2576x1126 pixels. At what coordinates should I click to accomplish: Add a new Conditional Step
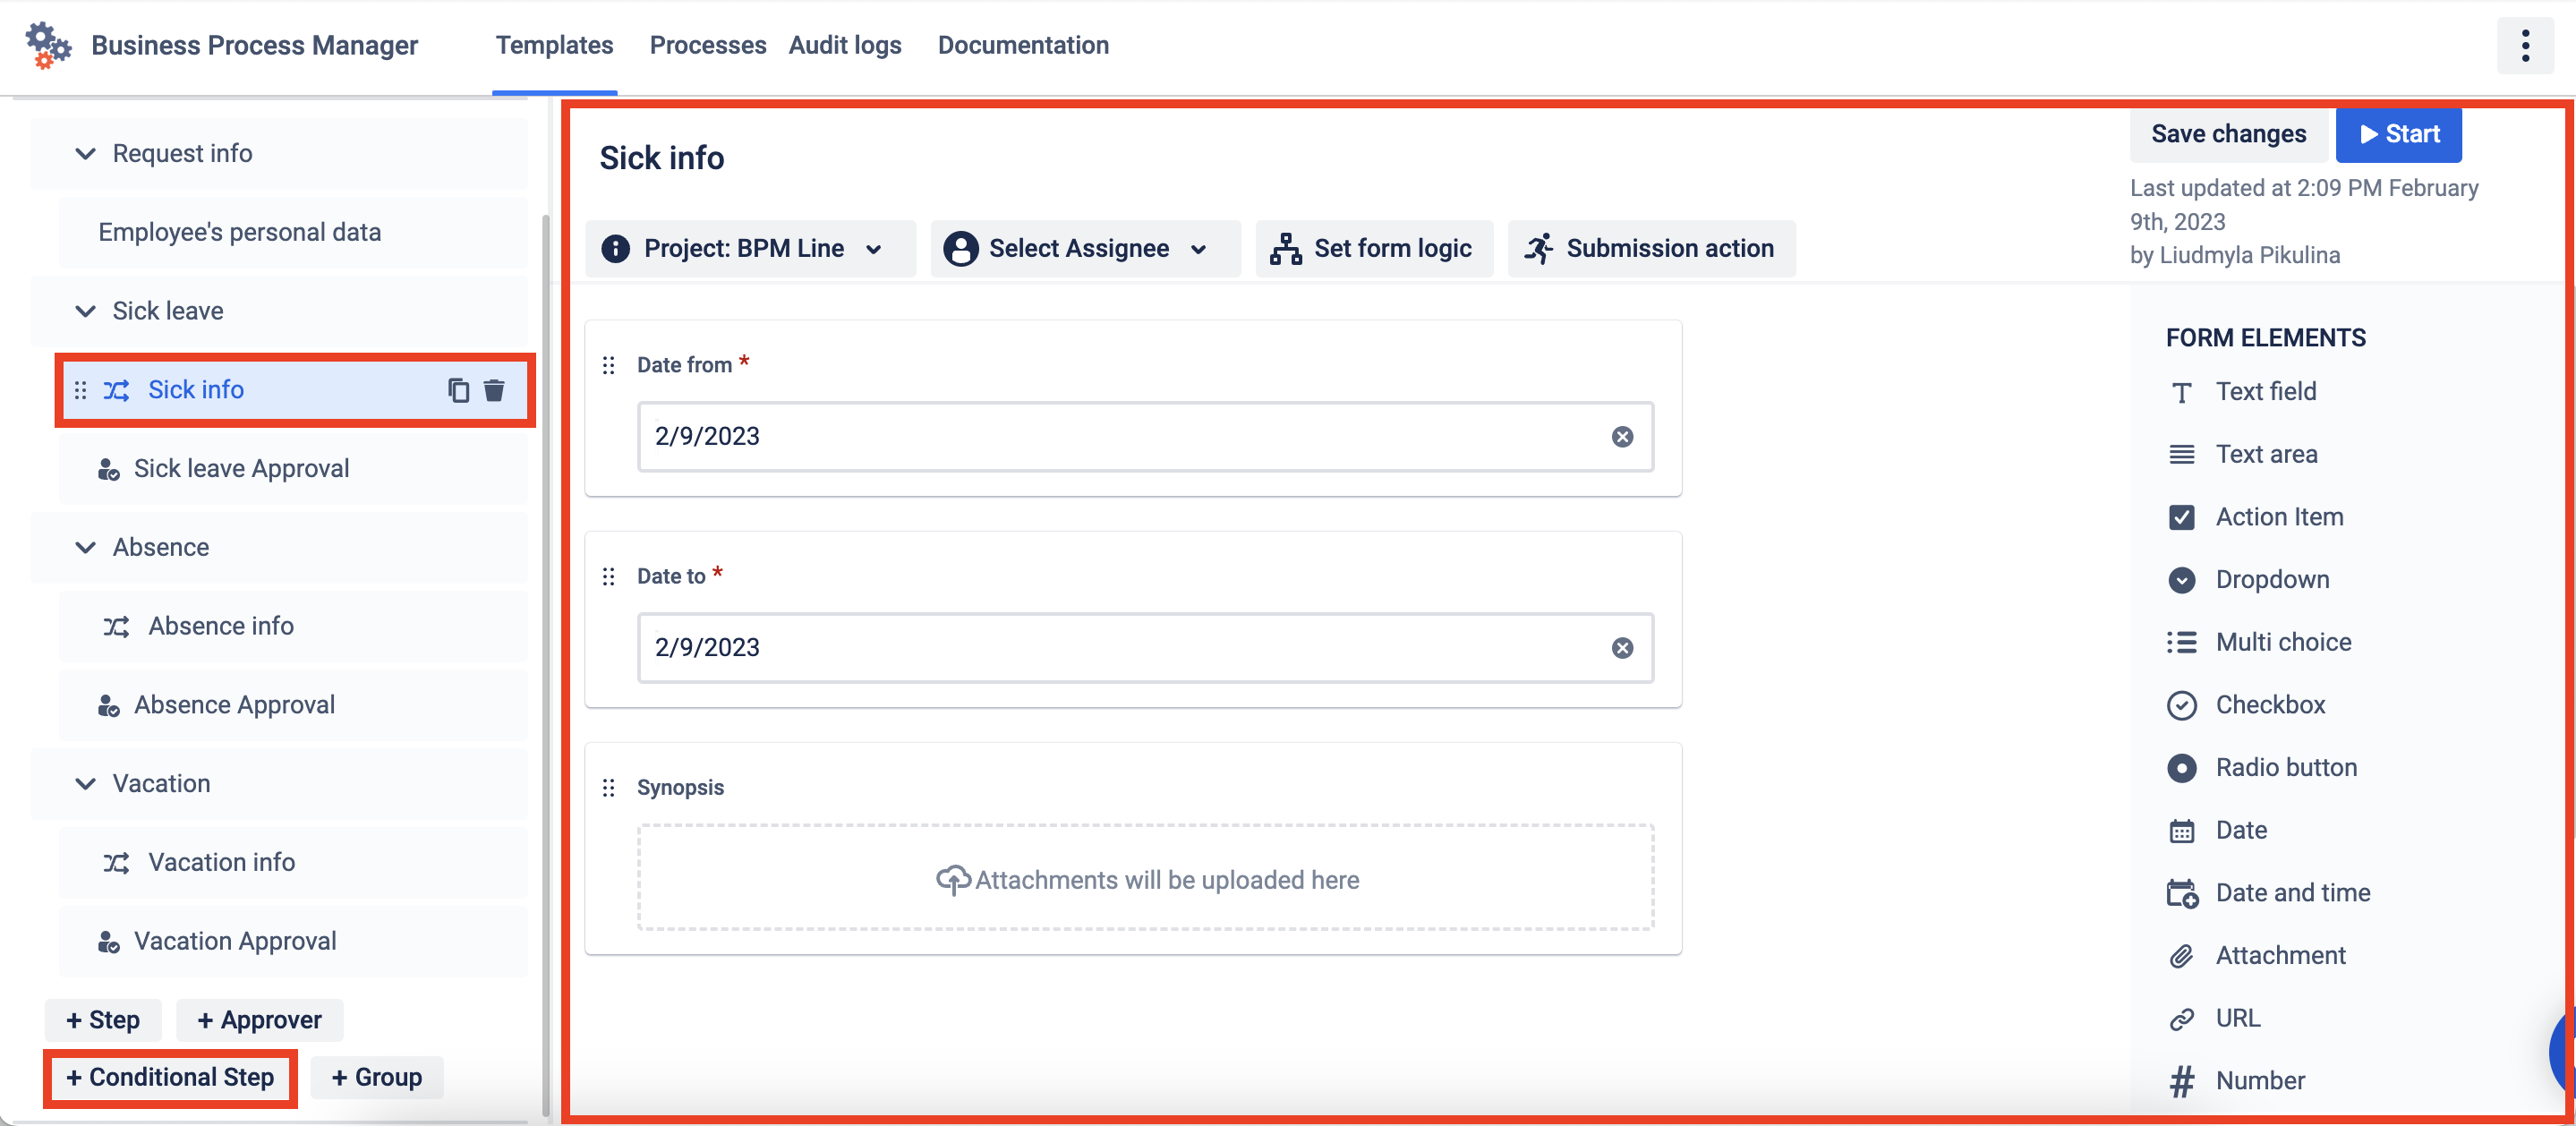tap(170, 1077)
